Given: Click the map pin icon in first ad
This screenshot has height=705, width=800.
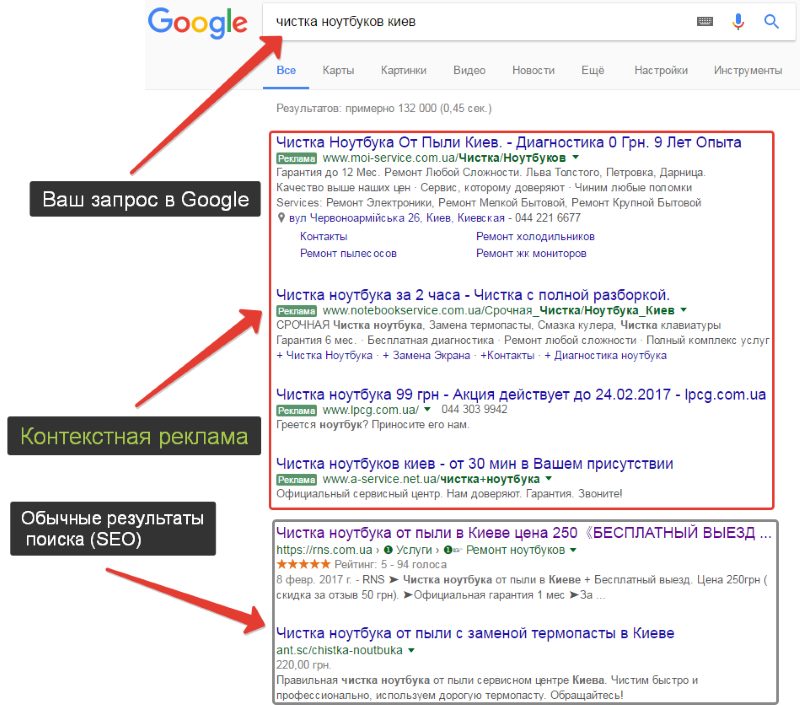Looking at the screenshot, I should pos(281,218).
